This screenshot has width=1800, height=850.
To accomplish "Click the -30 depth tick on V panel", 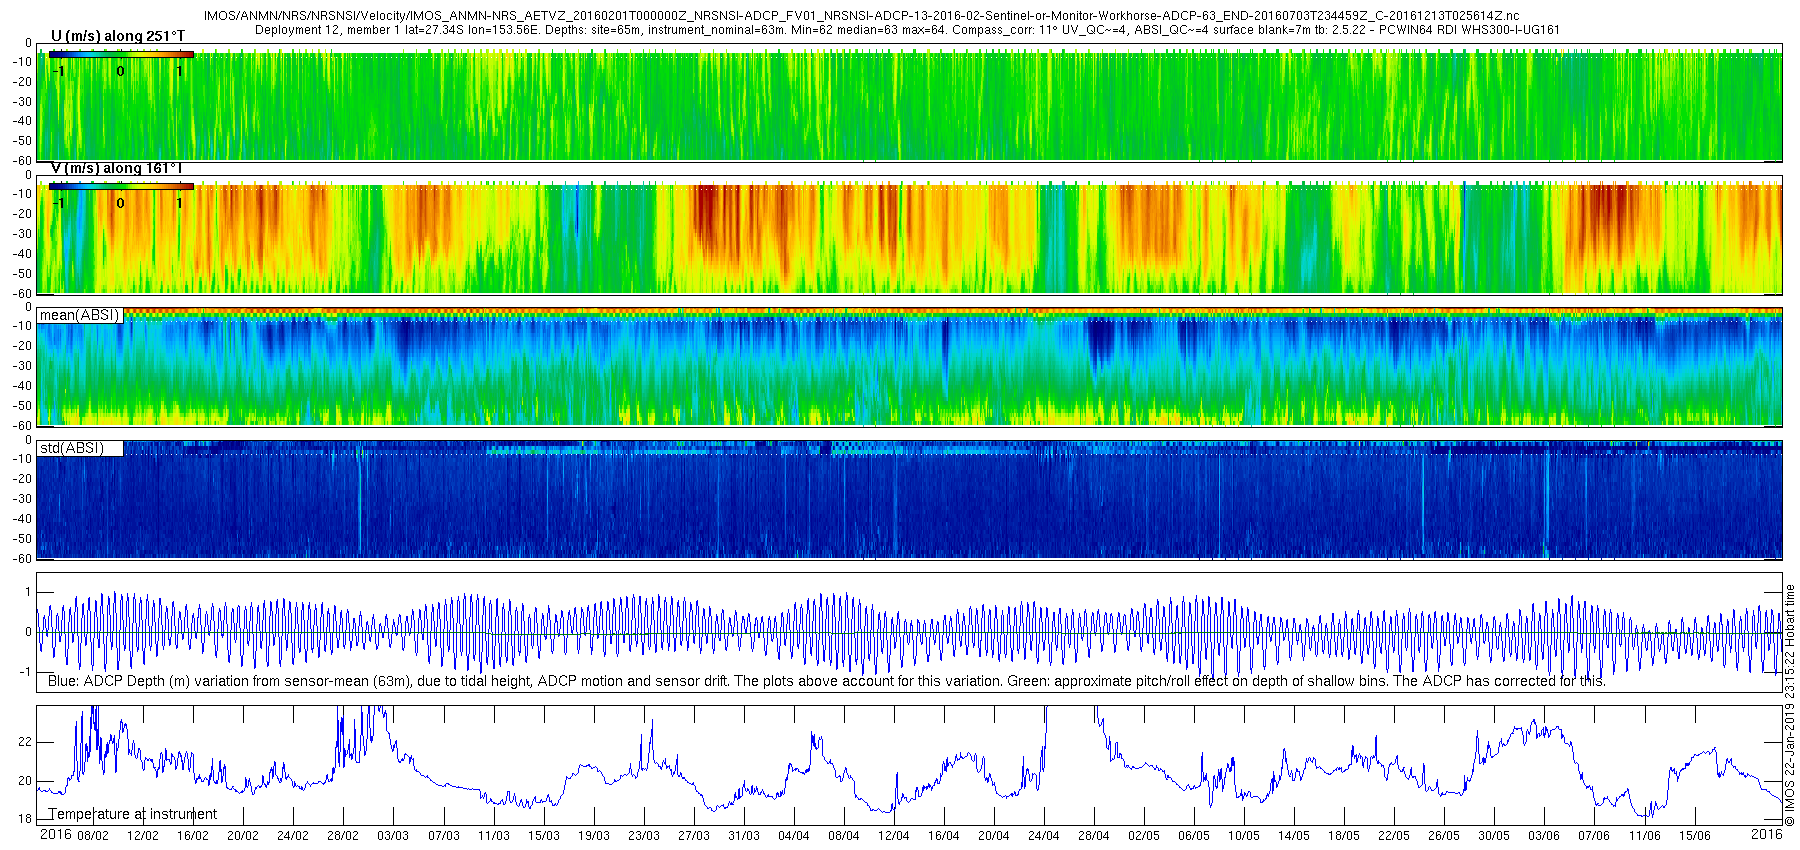I will coord(21,234).
